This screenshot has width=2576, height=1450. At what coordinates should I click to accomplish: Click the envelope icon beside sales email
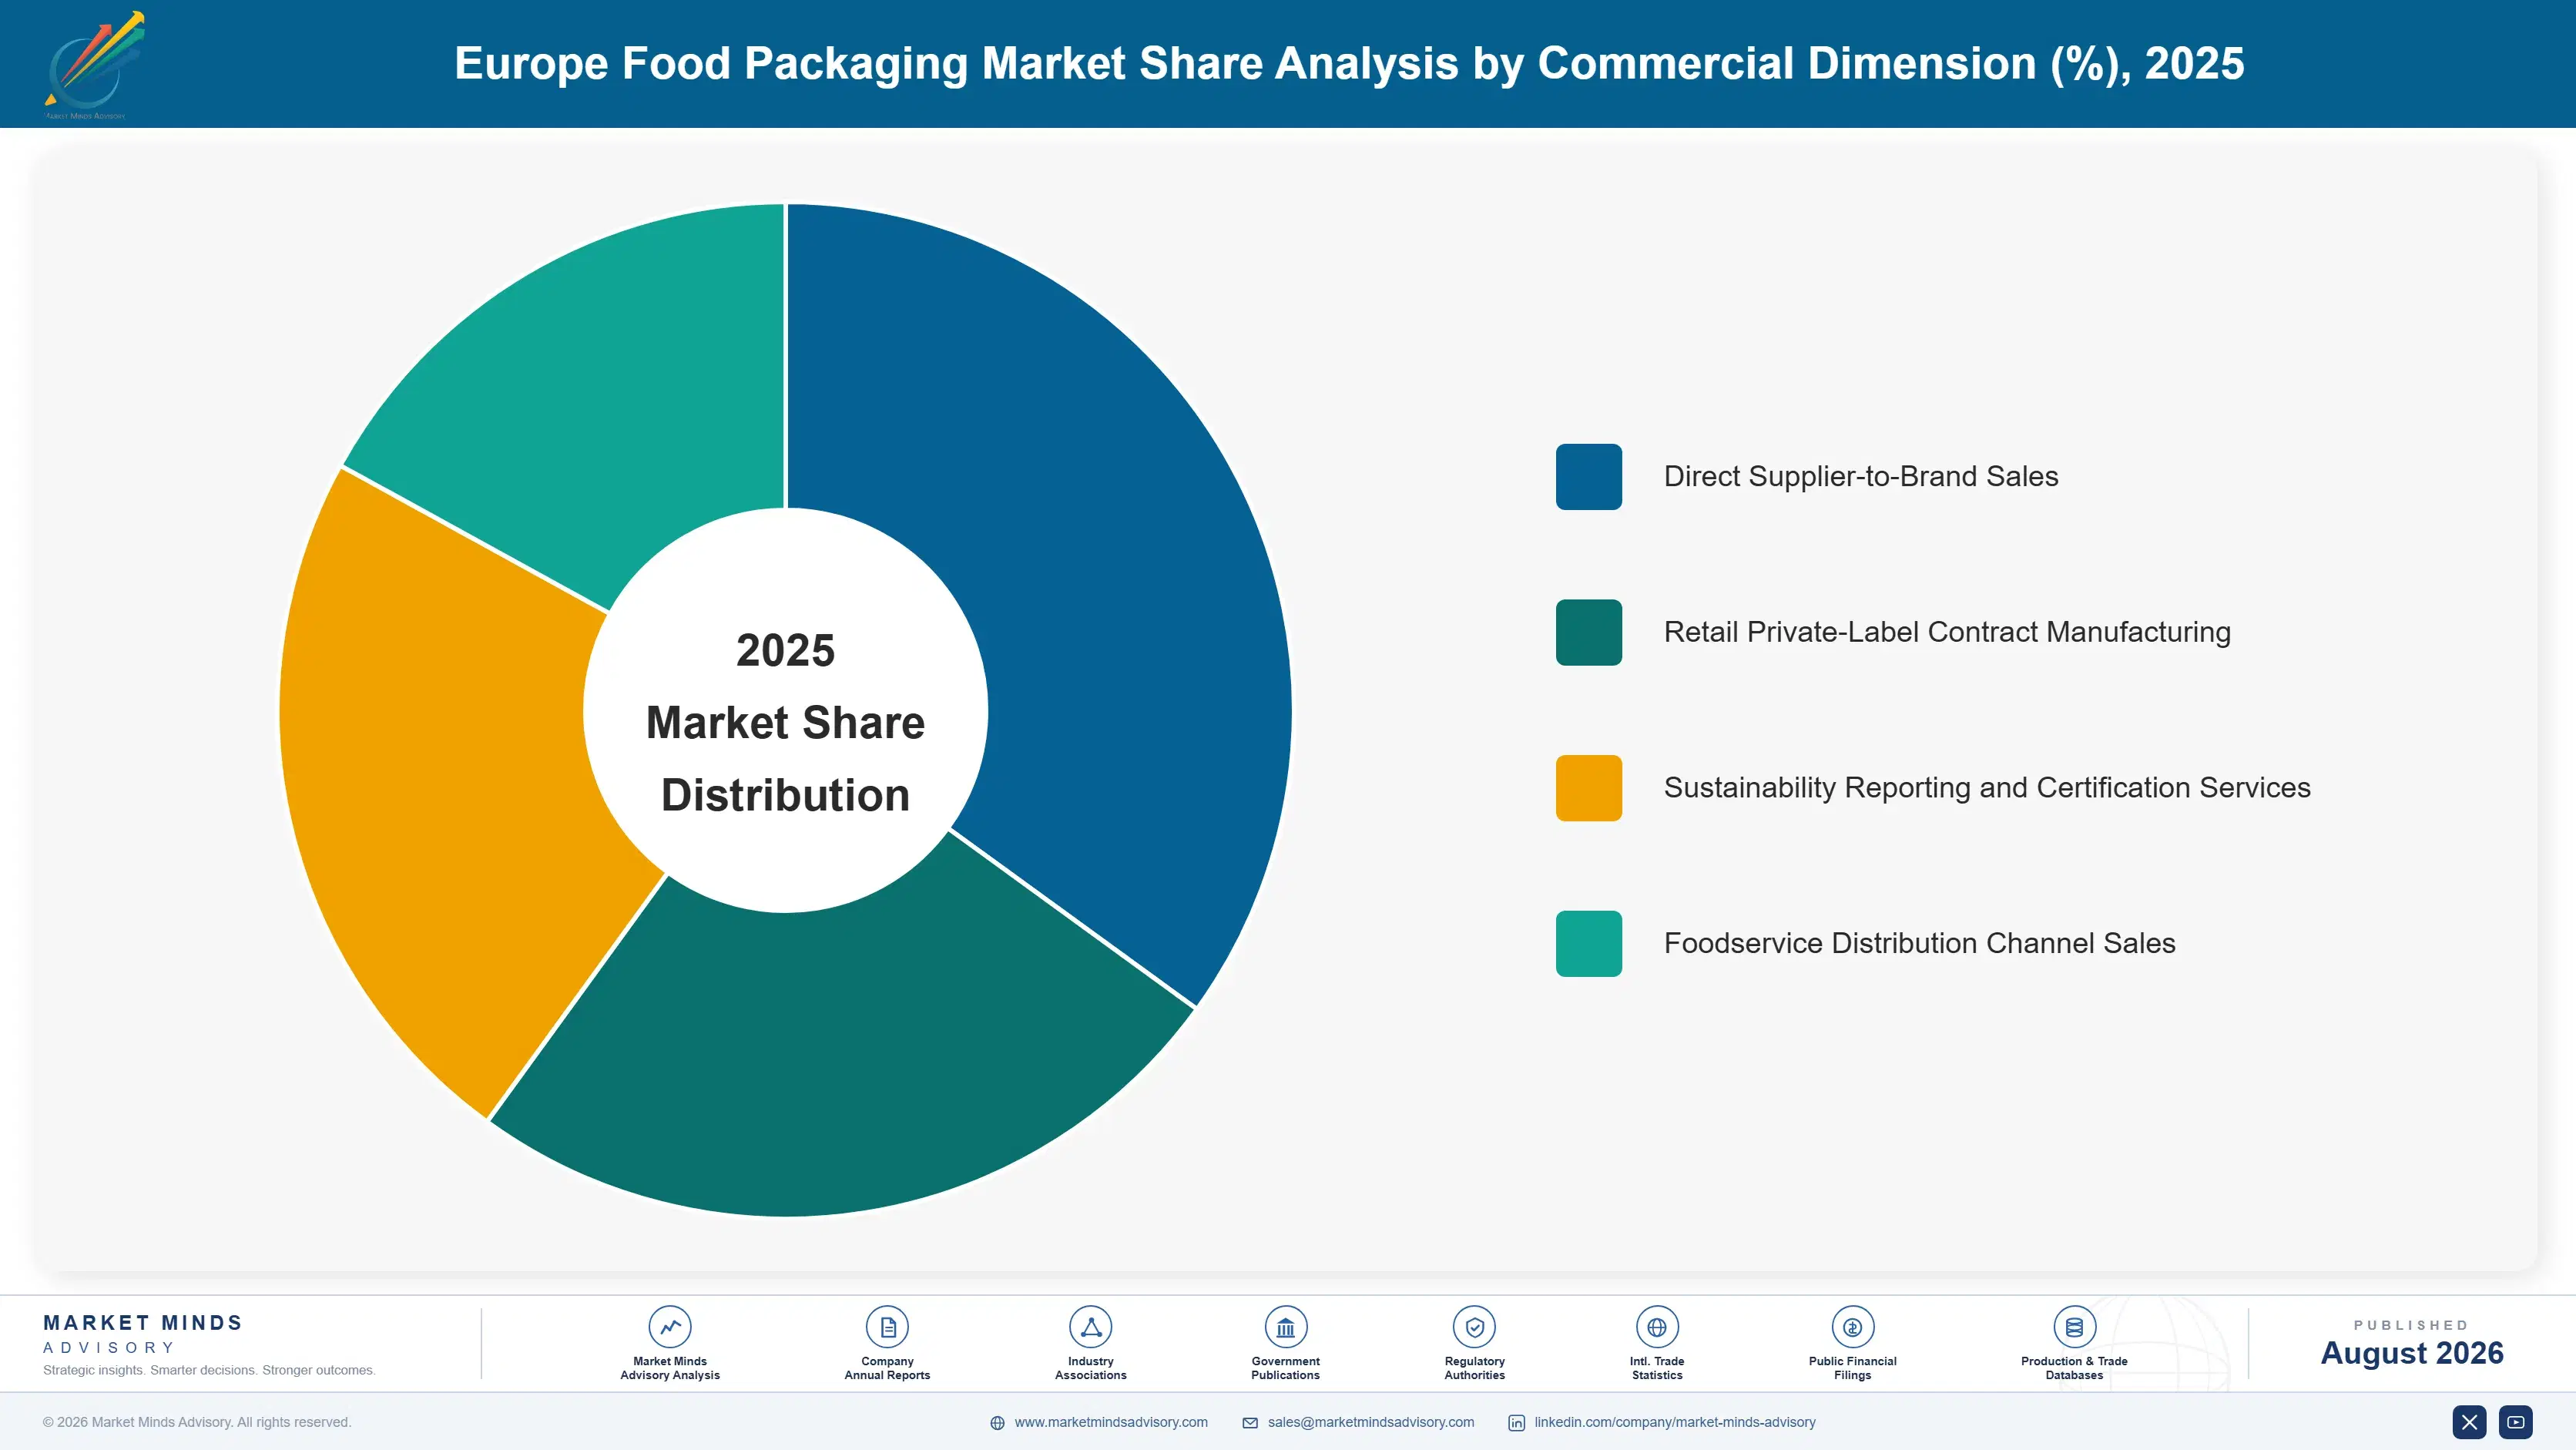(x=1250, y=1423)
